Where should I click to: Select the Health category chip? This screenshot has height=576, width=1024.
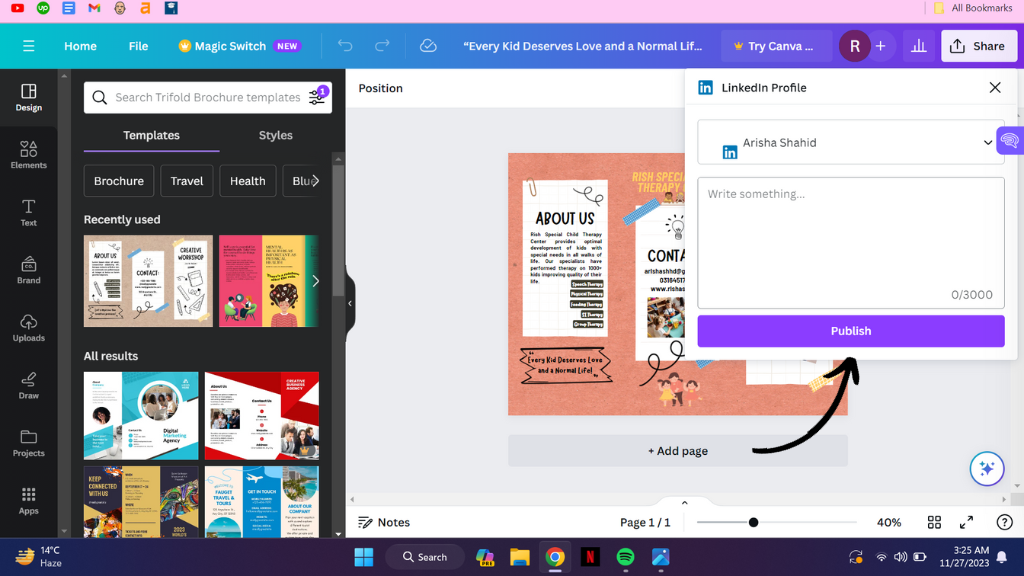[248, 181]
